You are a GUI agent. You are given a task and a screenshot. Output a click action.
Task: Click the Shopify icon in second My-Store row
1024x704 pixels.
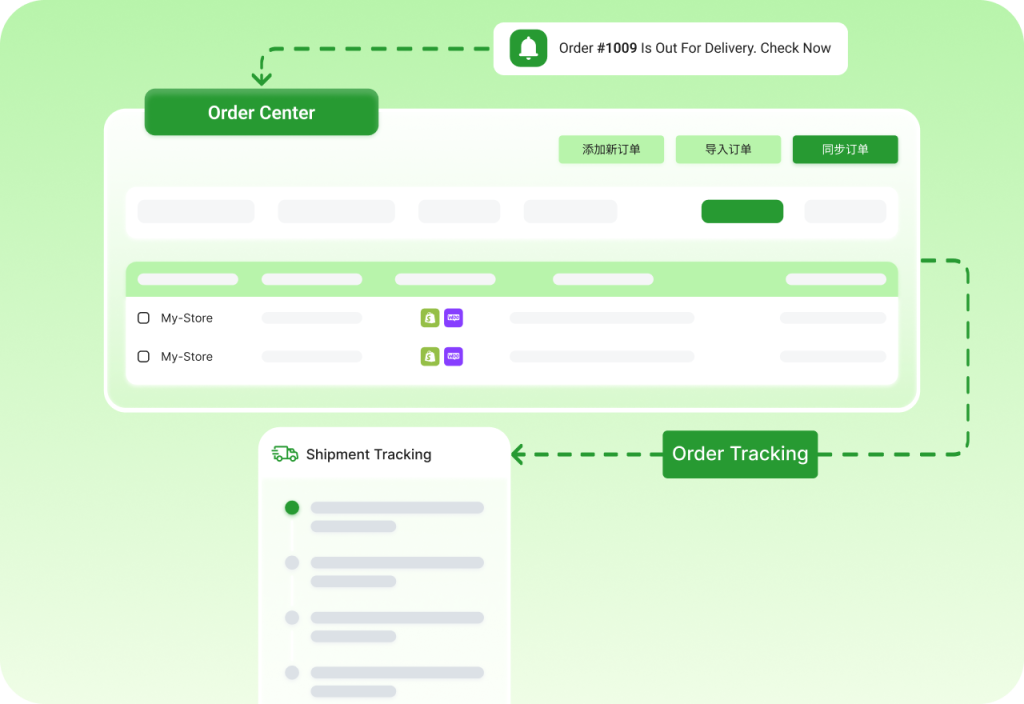click(430, 356)
